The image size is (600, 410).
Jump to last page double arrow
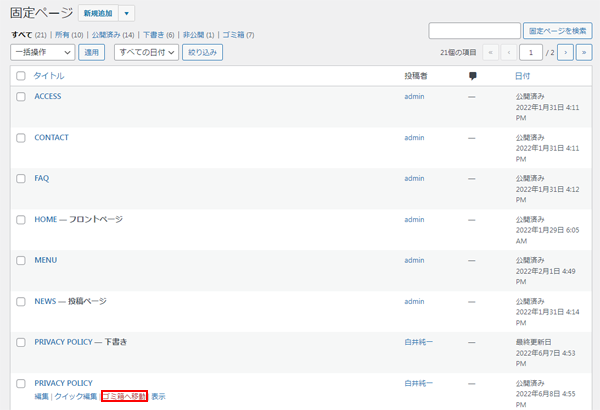[584, 52]
